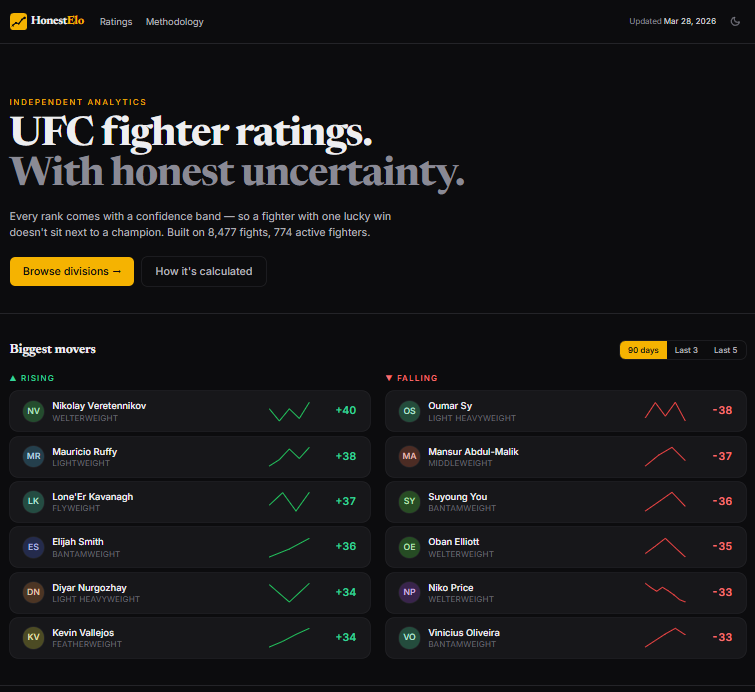The height and width of the screenshot is (692, 755).
Task: Open Mansur Abdul-Malik fighter name
Action: [x=473, y=452]
